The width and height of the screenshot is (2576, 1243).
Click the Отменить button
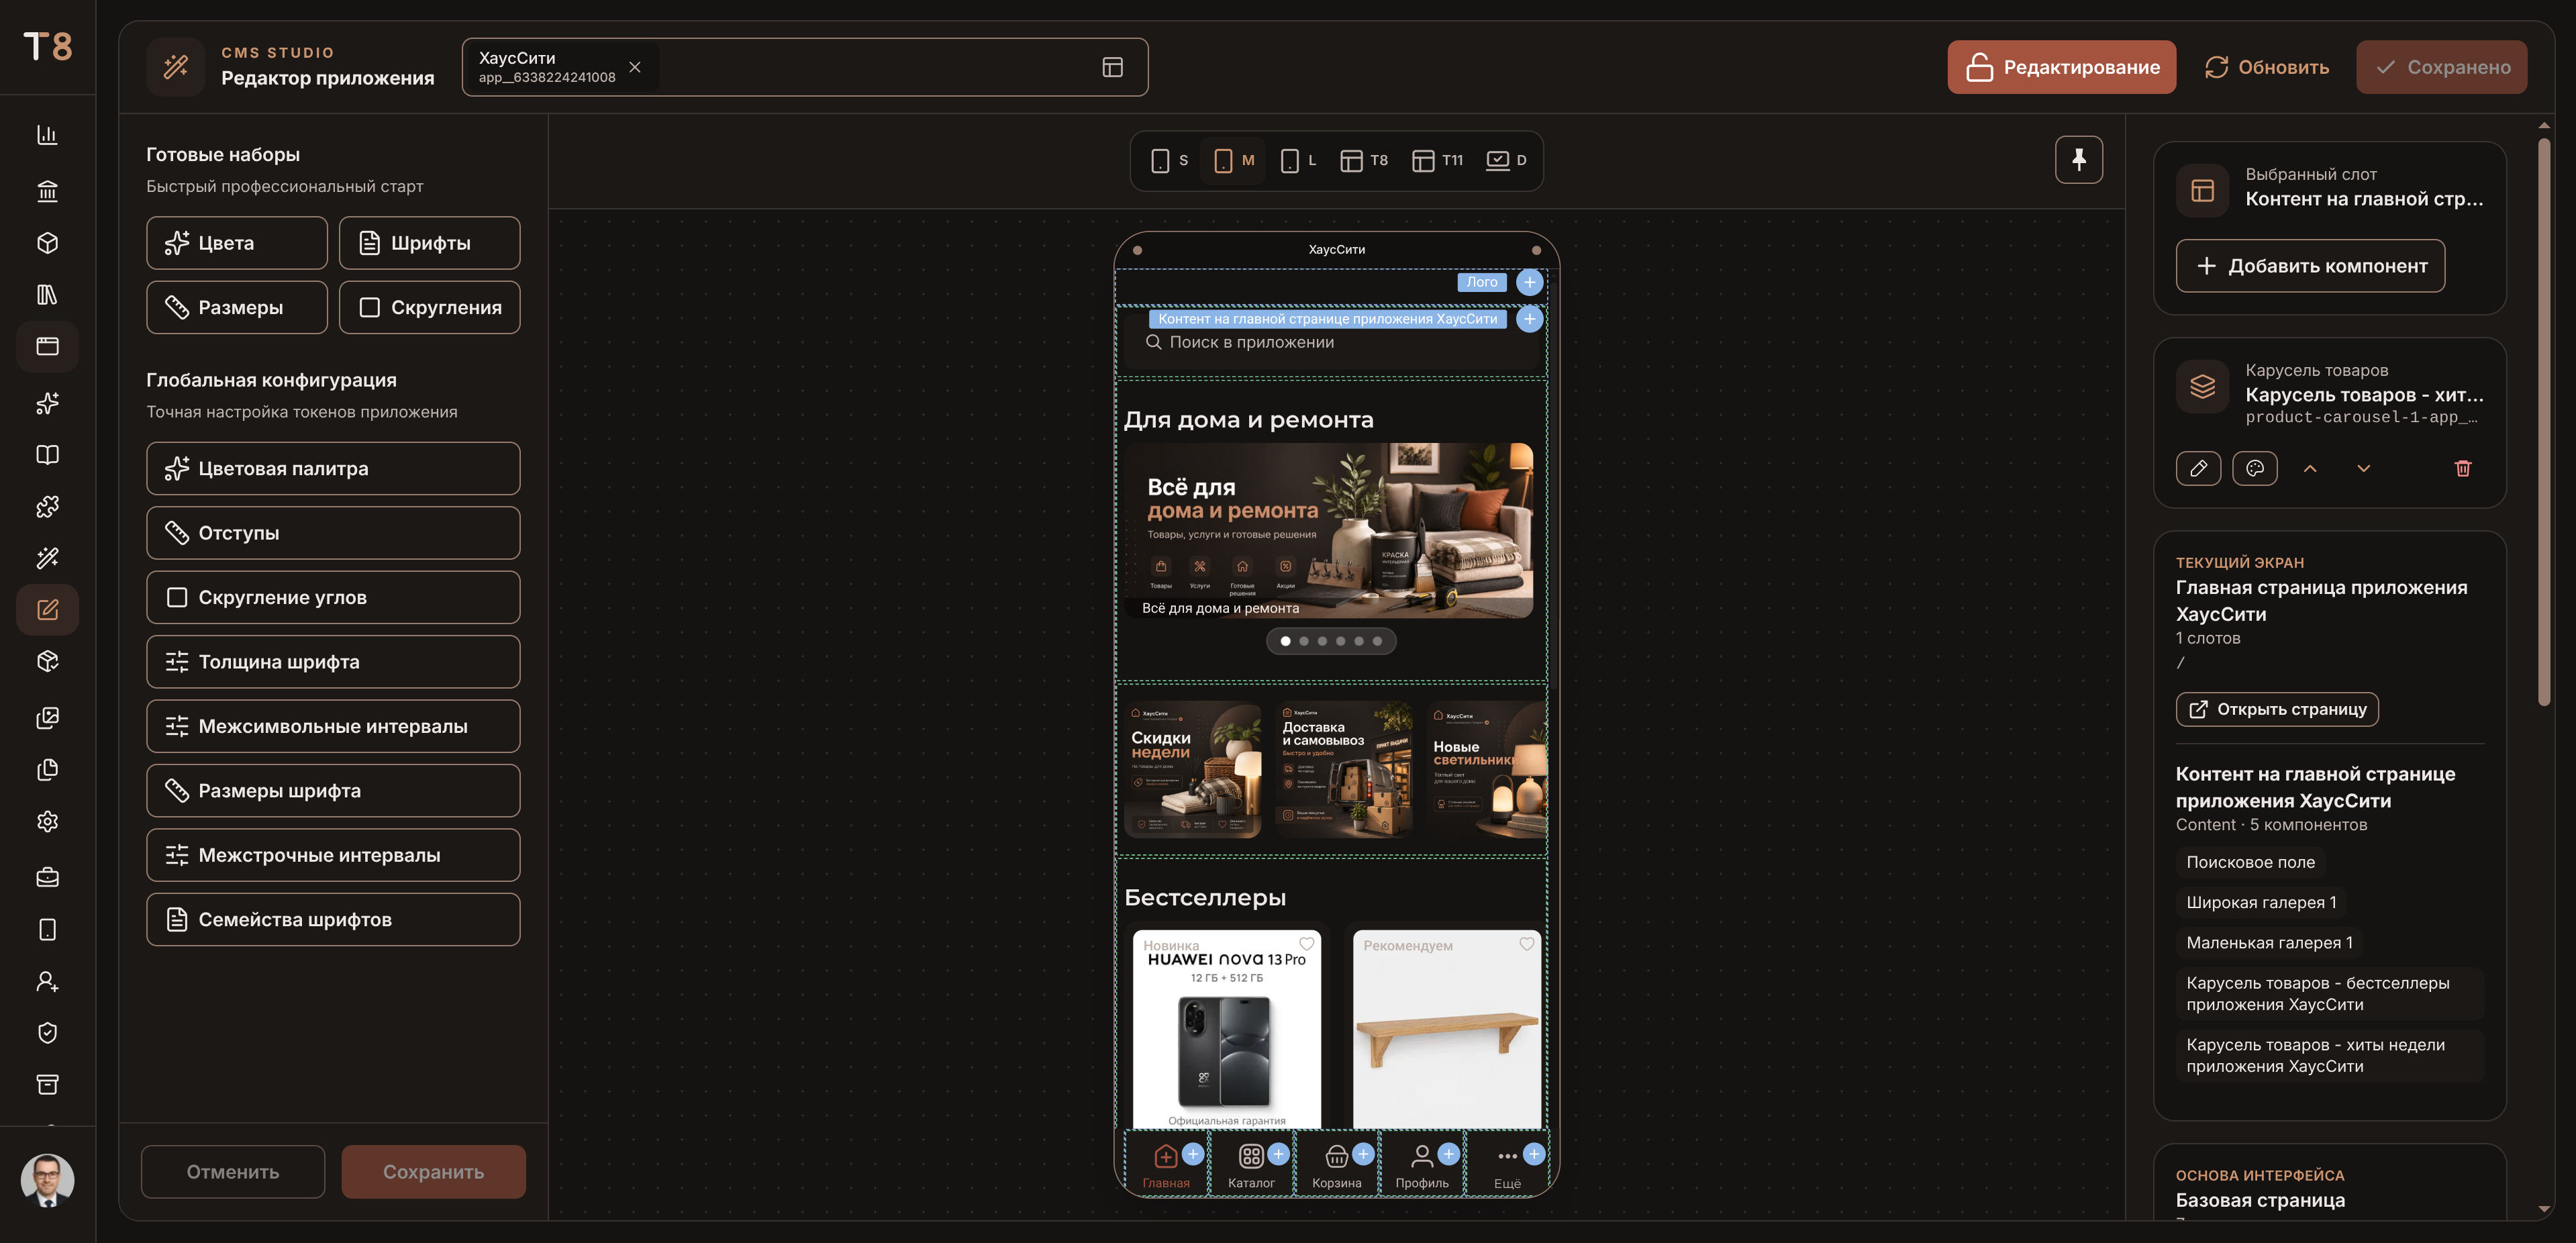coord(233,1171)
